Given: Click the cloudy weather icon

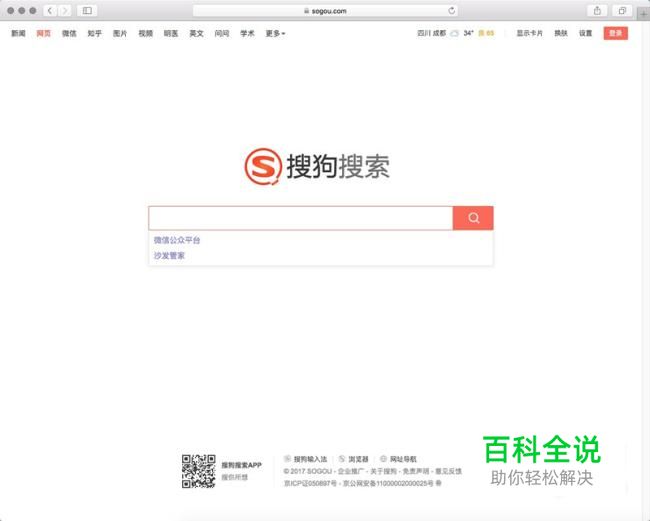Looking at the screenshot, I should [455, 33].
